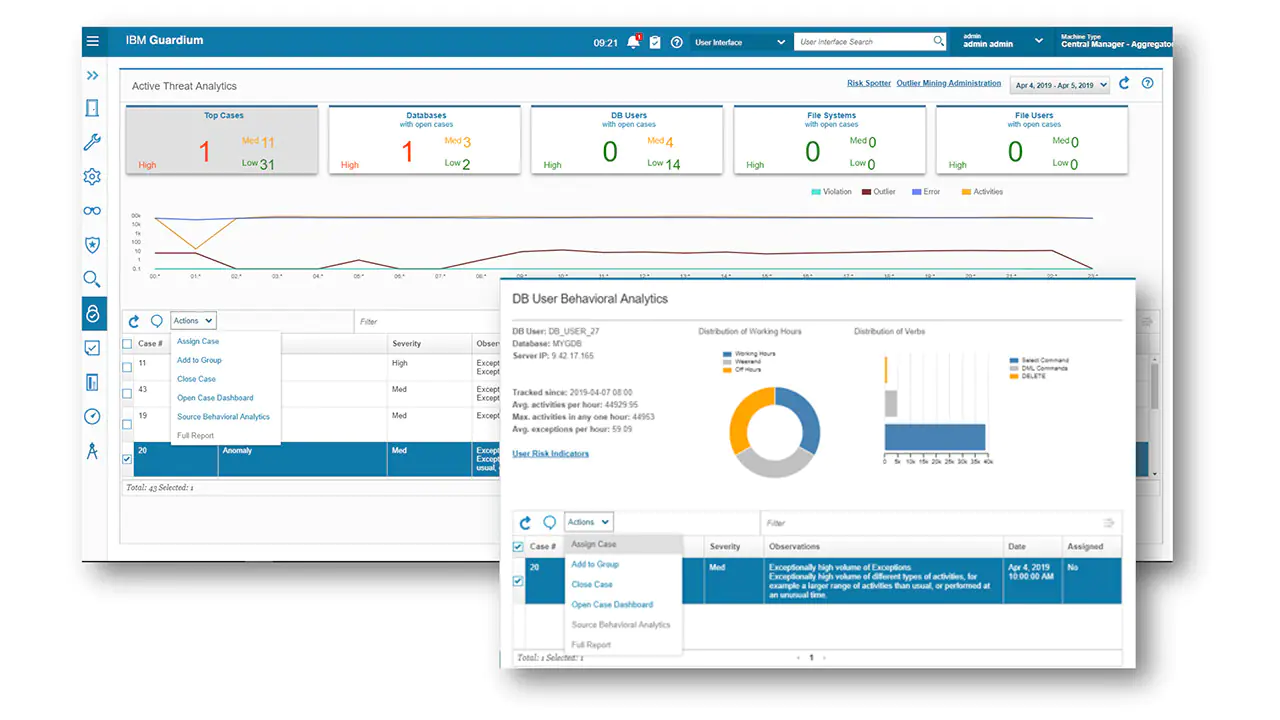
Task: Choose Open Case Dashboard in main Actions menu
Action: 215,398
